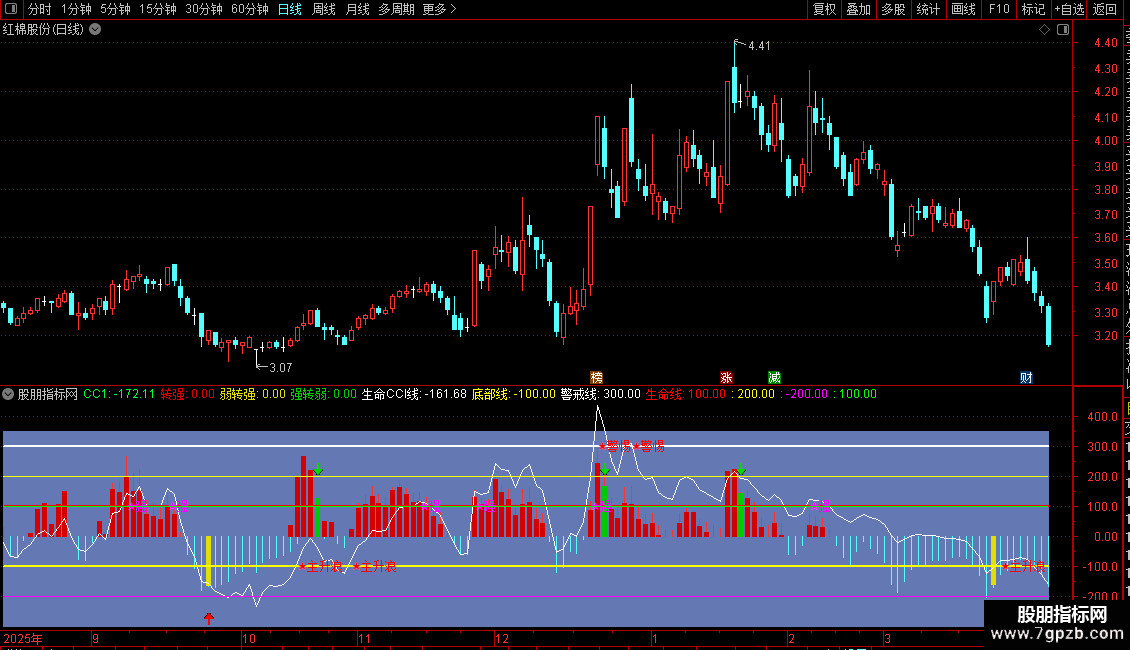Select the 5分钟 period tab
1130x650 pixels.
pos(115,9)
